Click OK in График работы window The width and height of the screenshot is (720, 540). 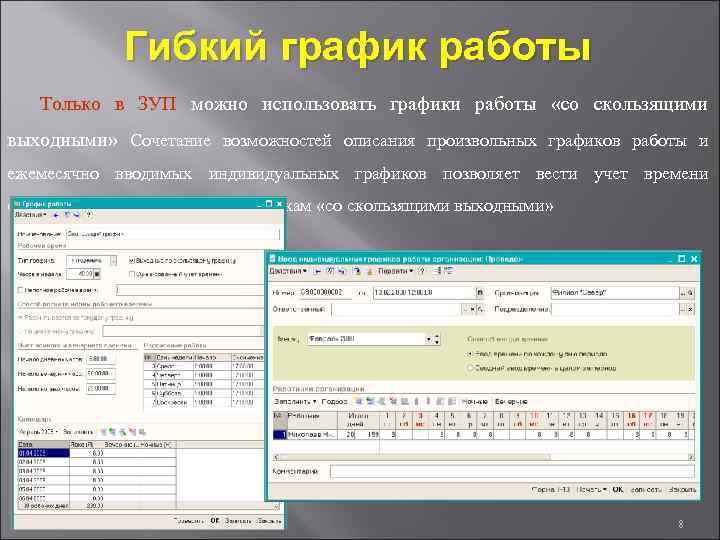(x=214, y=521)
